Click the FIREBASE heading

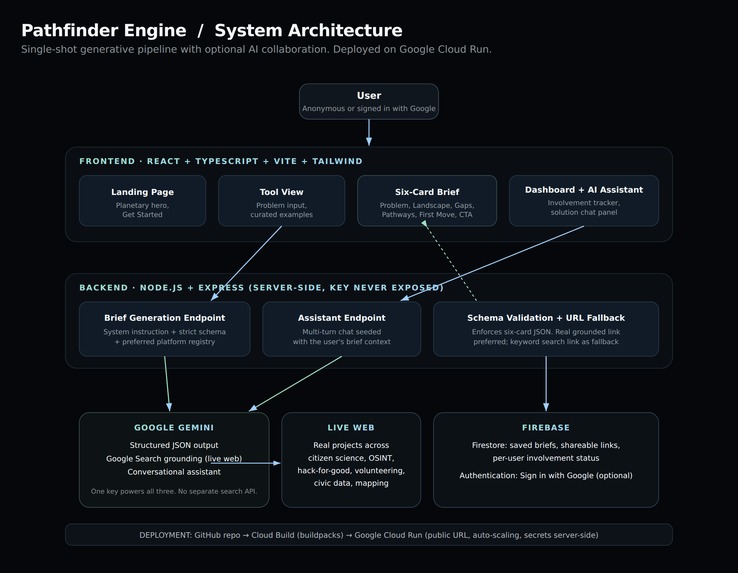tap(546, 428)
